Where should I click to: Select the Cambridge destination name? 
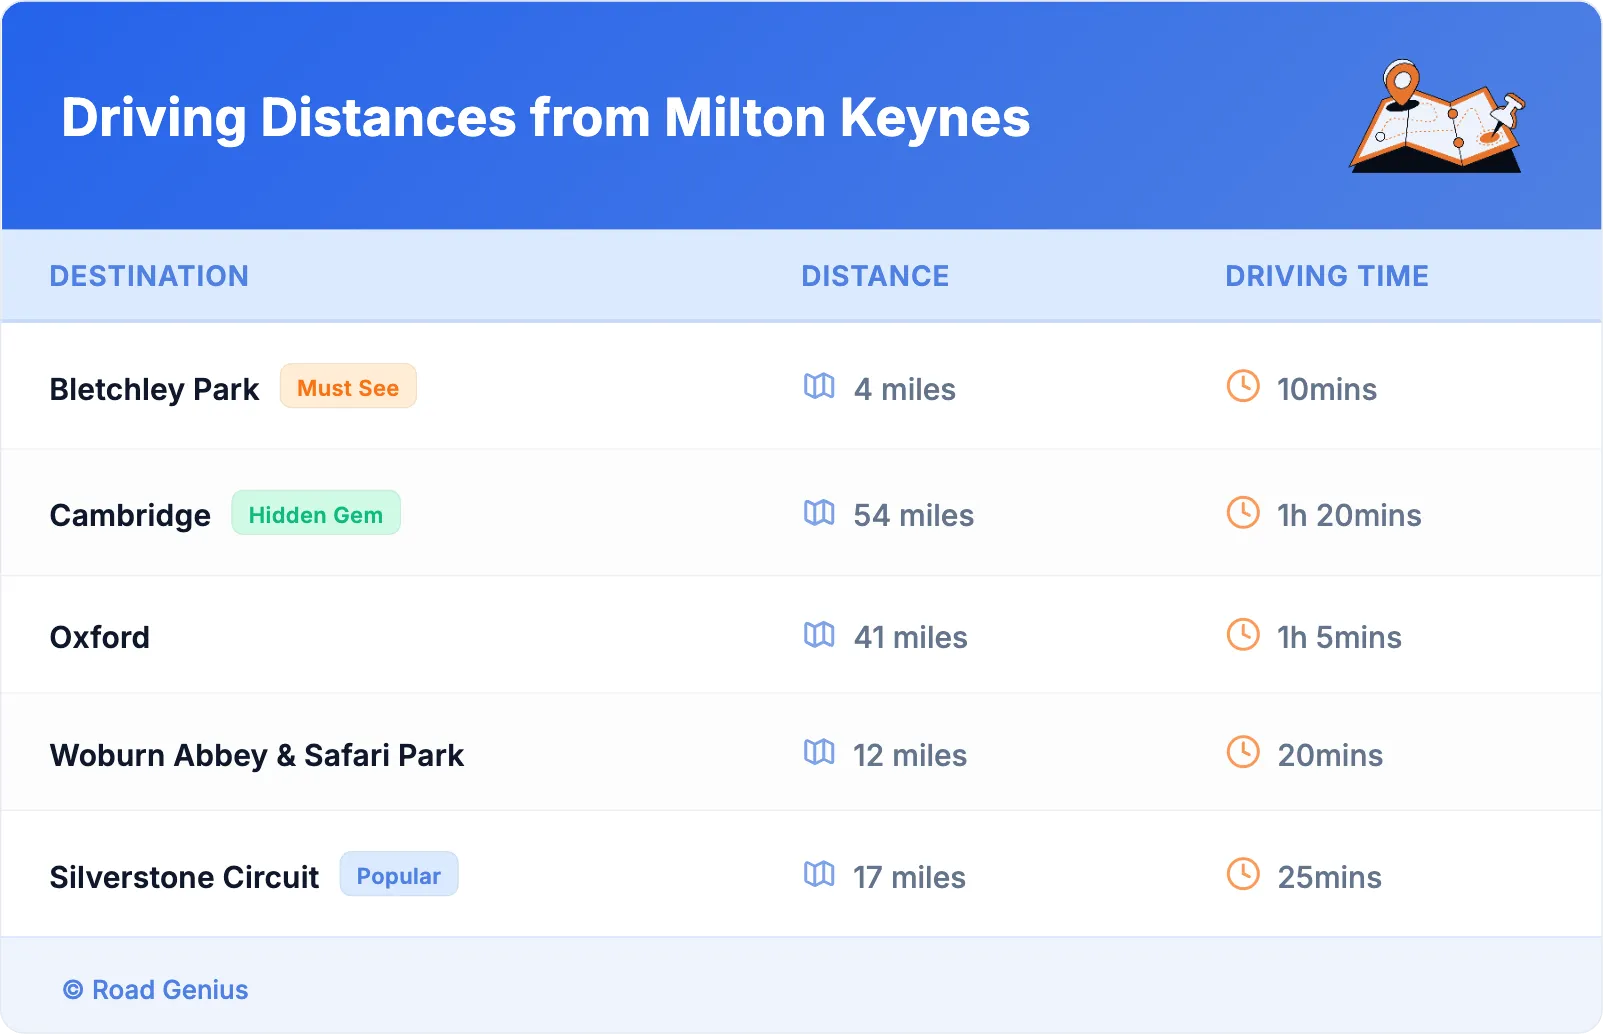point(130,515)
